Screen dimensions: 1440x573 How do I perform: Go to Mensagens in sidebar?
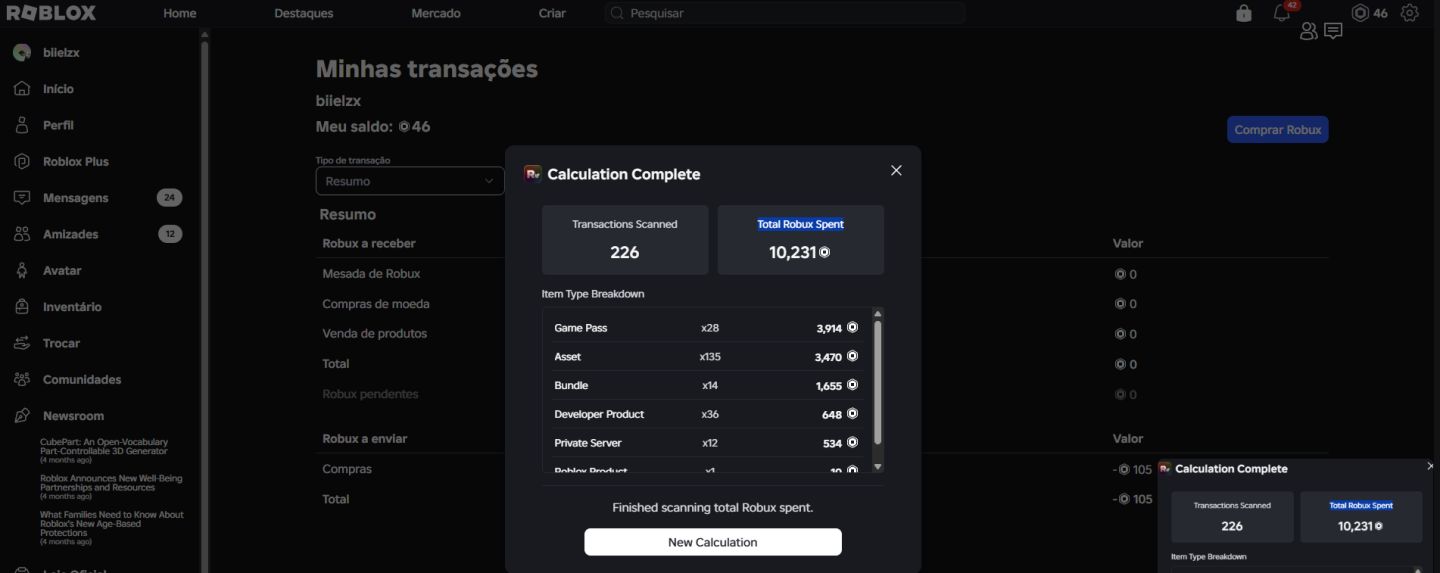(76, 198)
